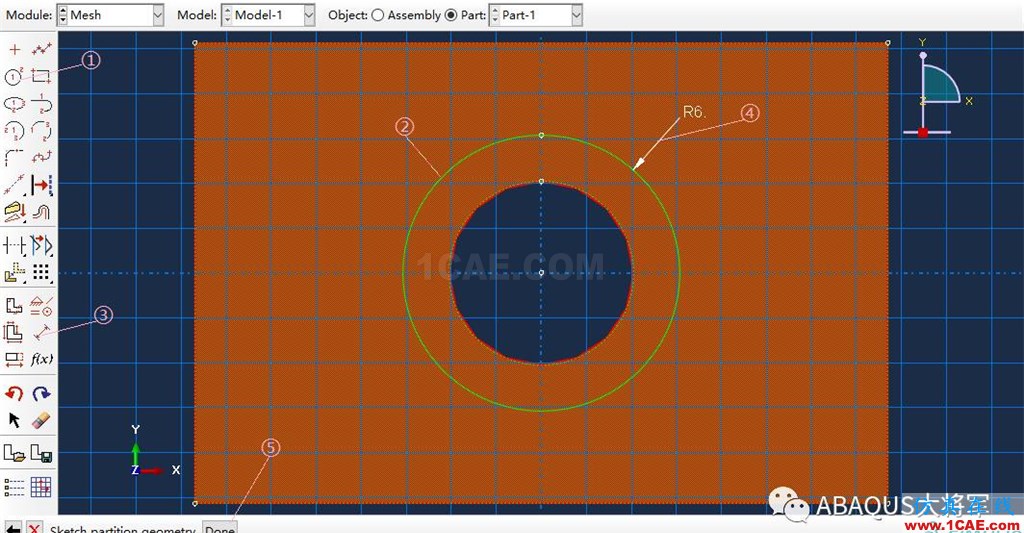The image size is (1024, 533).
Task: Select the Delete eraser tool
Action: (x=41, y=420)
